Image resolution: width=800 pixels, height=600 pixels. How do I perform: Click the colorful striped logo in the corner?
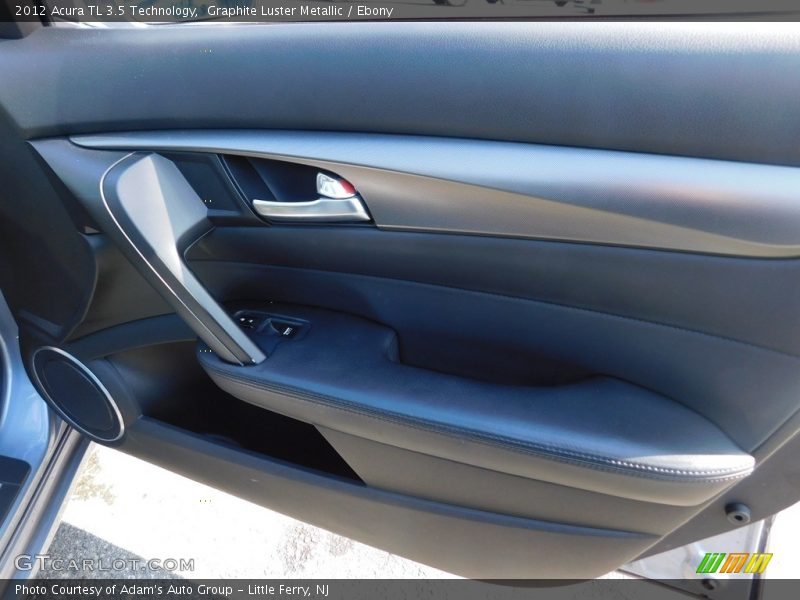(734, 563)
